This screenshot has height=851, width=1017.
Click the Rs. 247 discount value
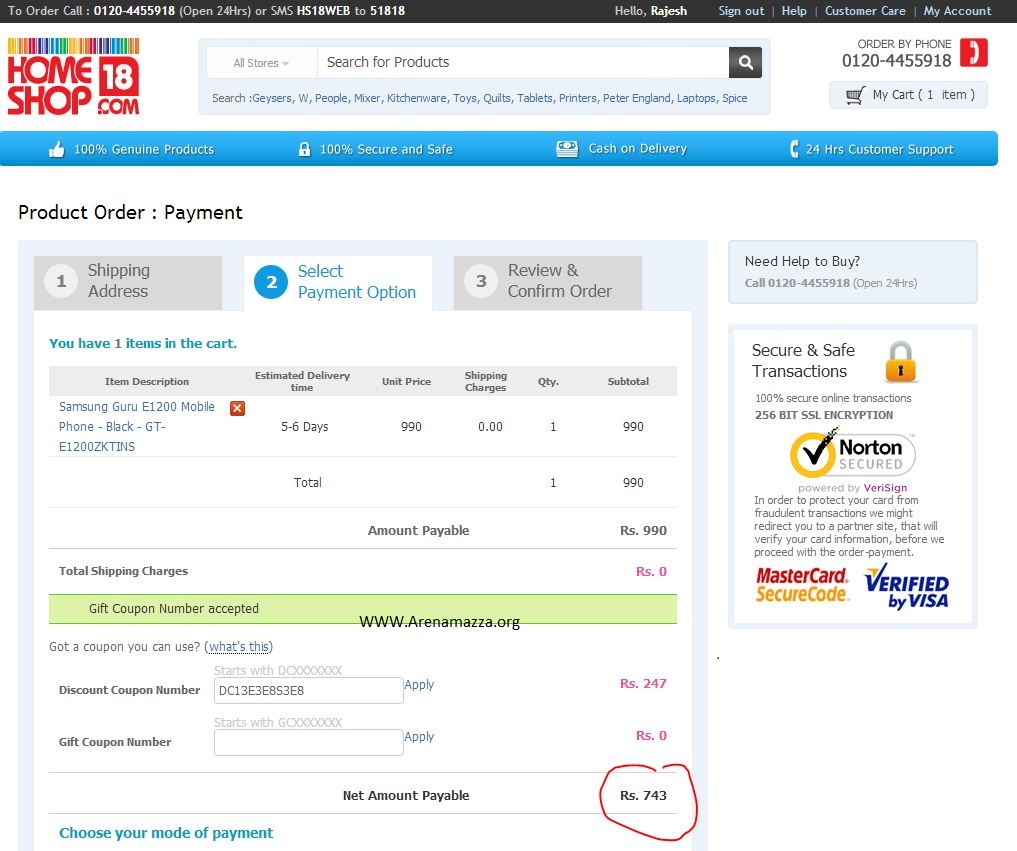(643, 684)
